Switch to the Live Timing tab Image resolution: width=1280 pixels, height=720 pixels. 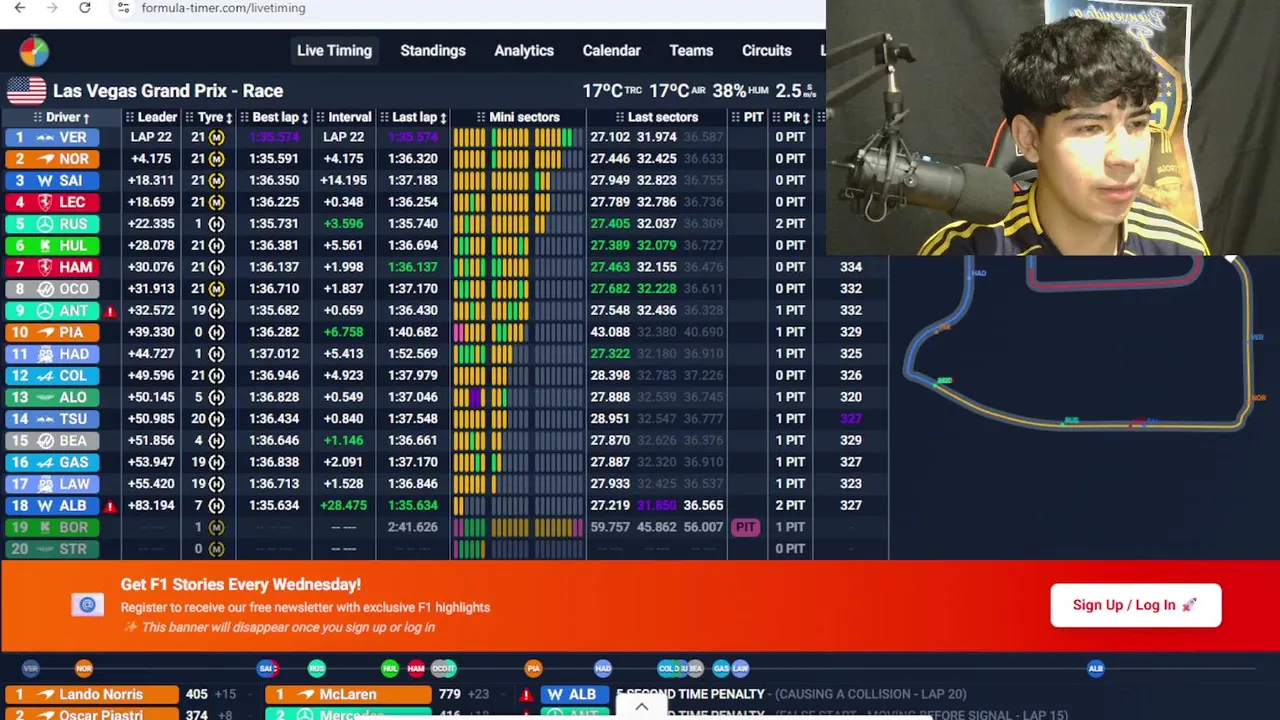(334, 51)
